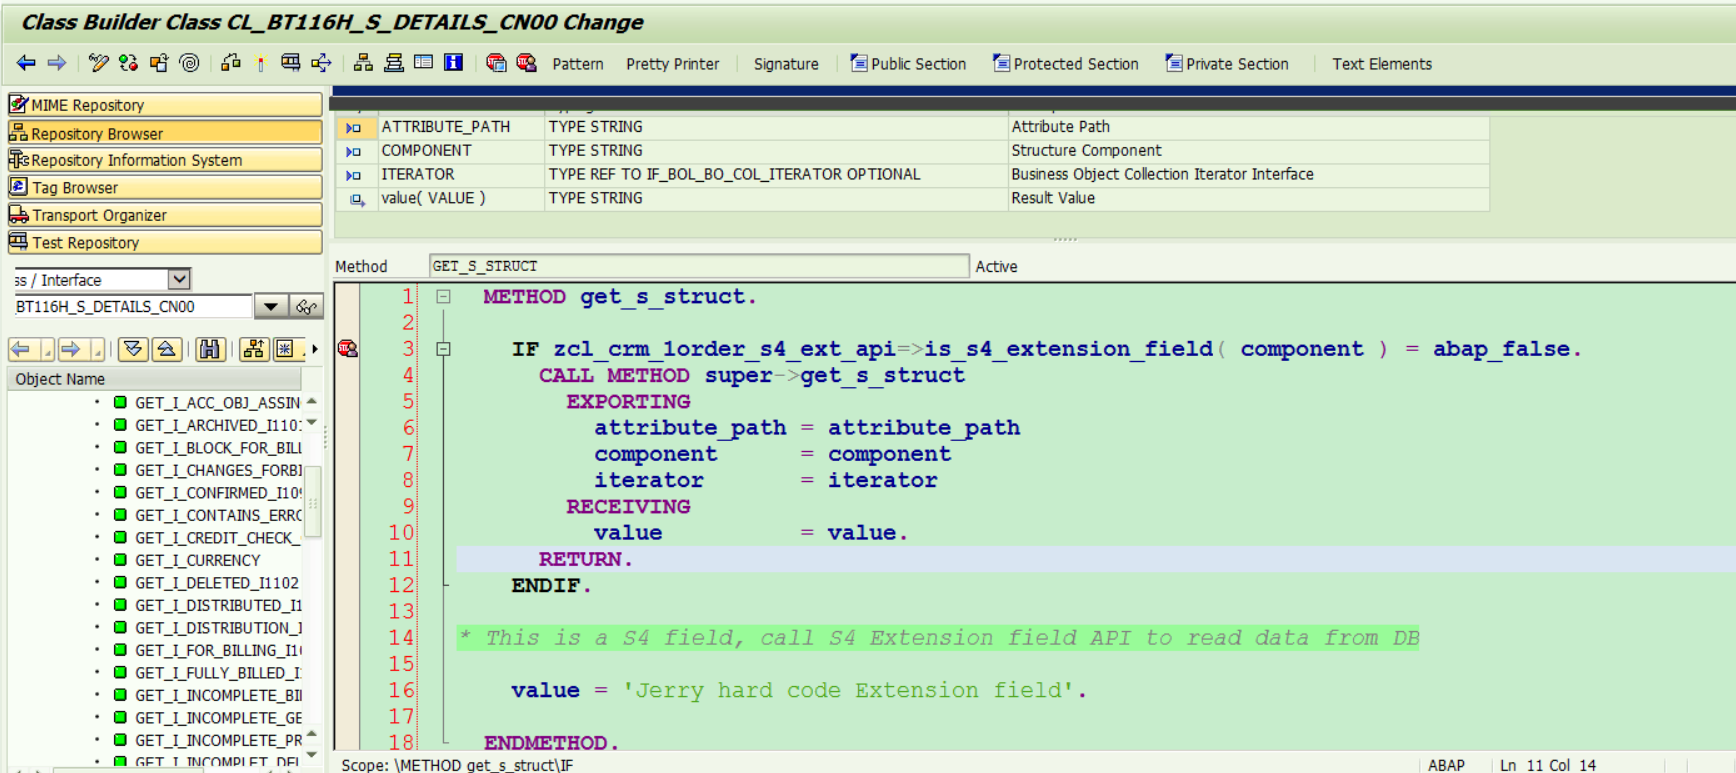Click the spiral Check syntax icon
1736x773 pixels.
click(x=189, y=63)
